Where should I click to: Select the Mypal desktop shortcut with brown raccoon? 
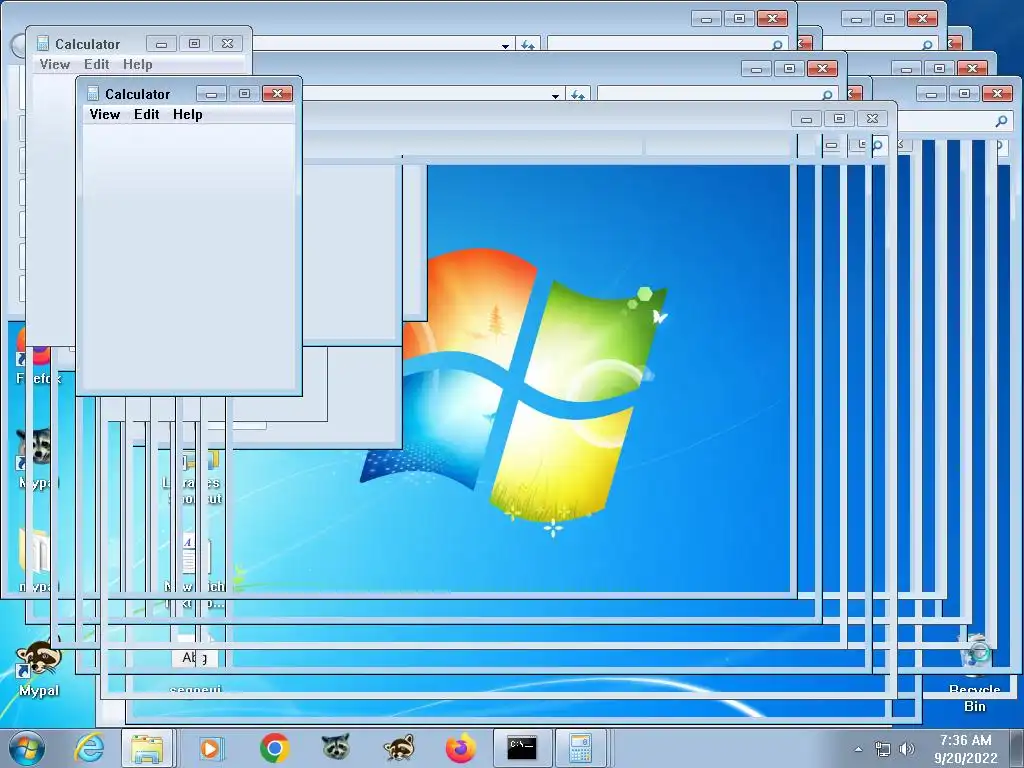(39, 666)
